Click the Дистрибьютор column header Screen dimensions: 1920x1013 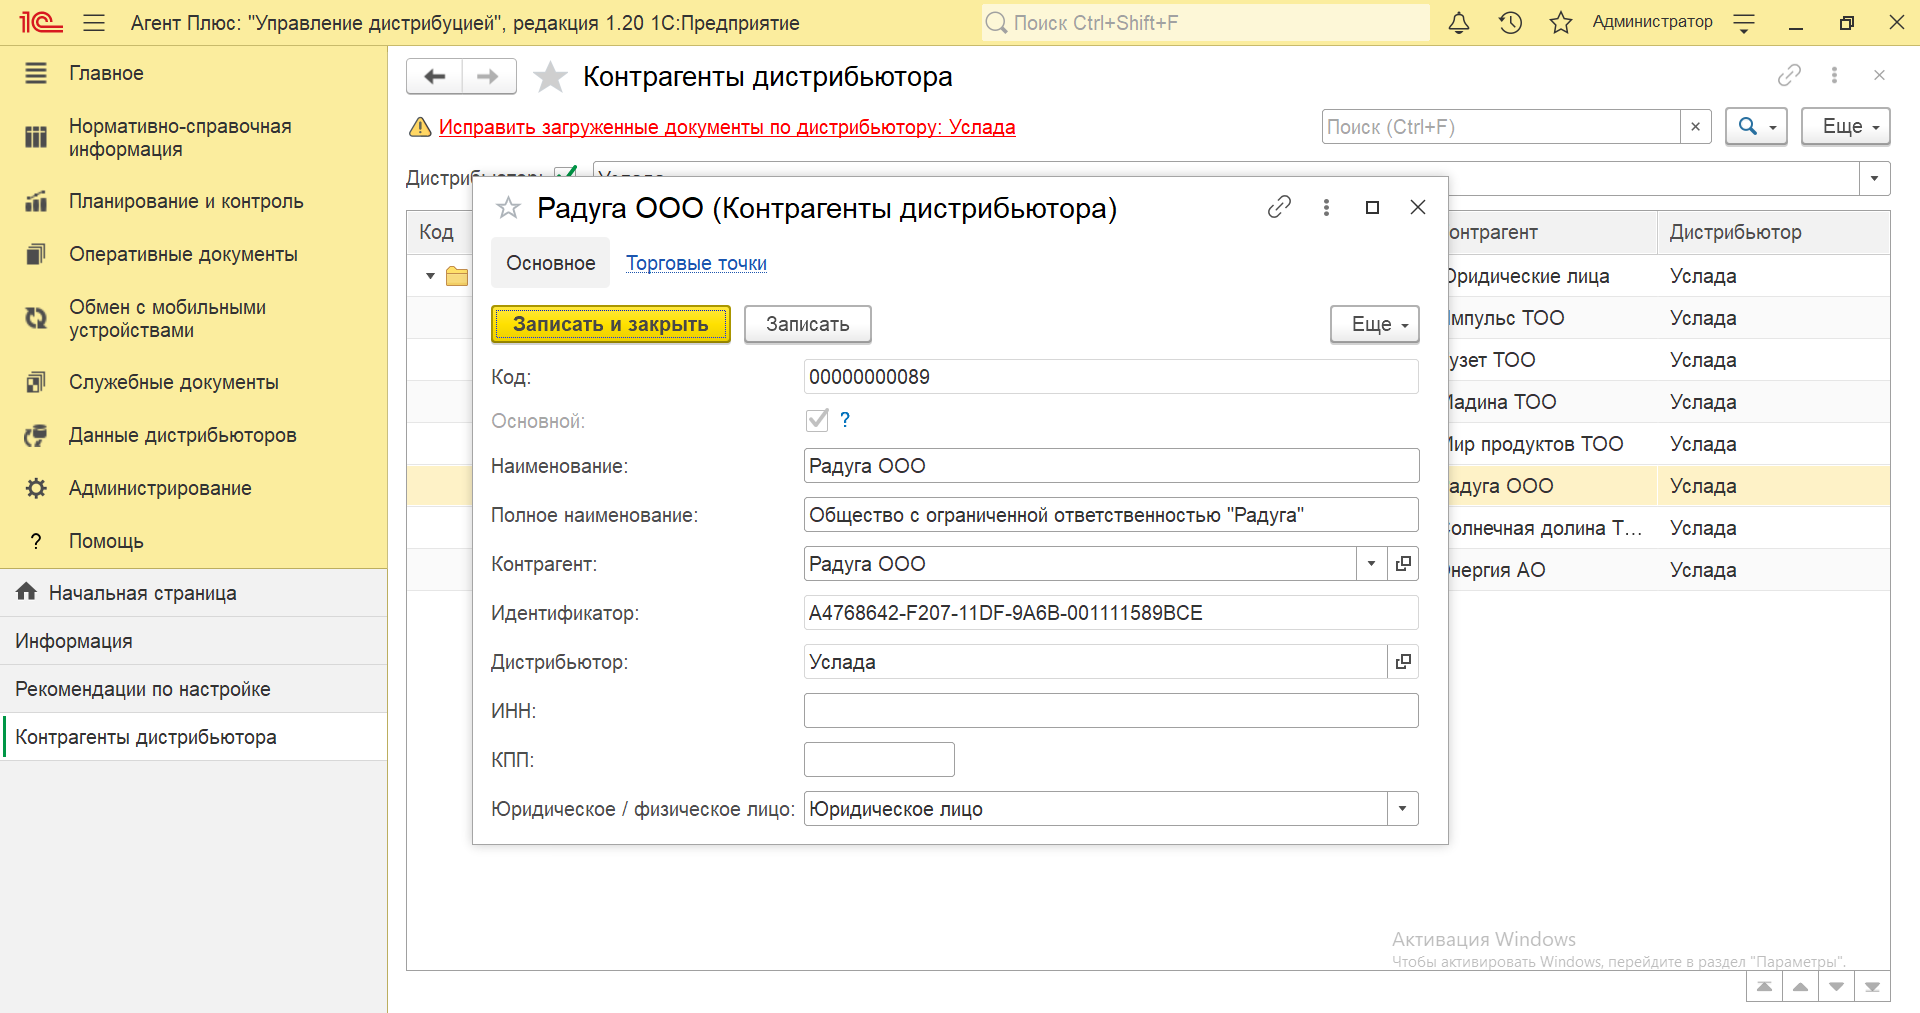pyautogui.click(x=1773, y=232)
